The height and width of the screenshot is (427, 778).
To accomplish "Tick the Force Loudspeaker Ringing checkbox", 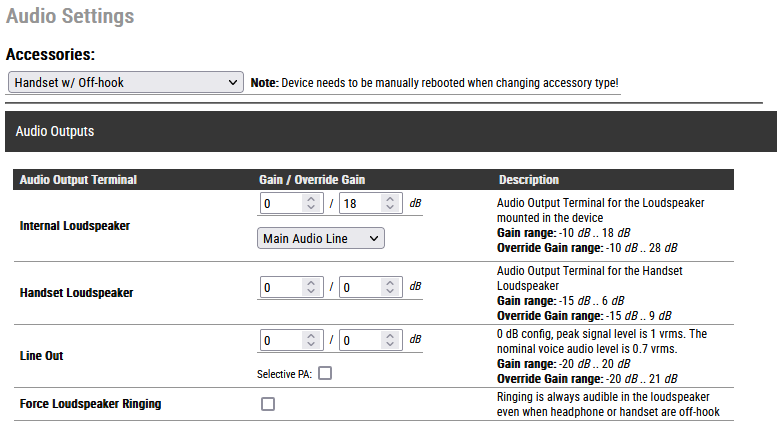I will [x=267, y=404].
